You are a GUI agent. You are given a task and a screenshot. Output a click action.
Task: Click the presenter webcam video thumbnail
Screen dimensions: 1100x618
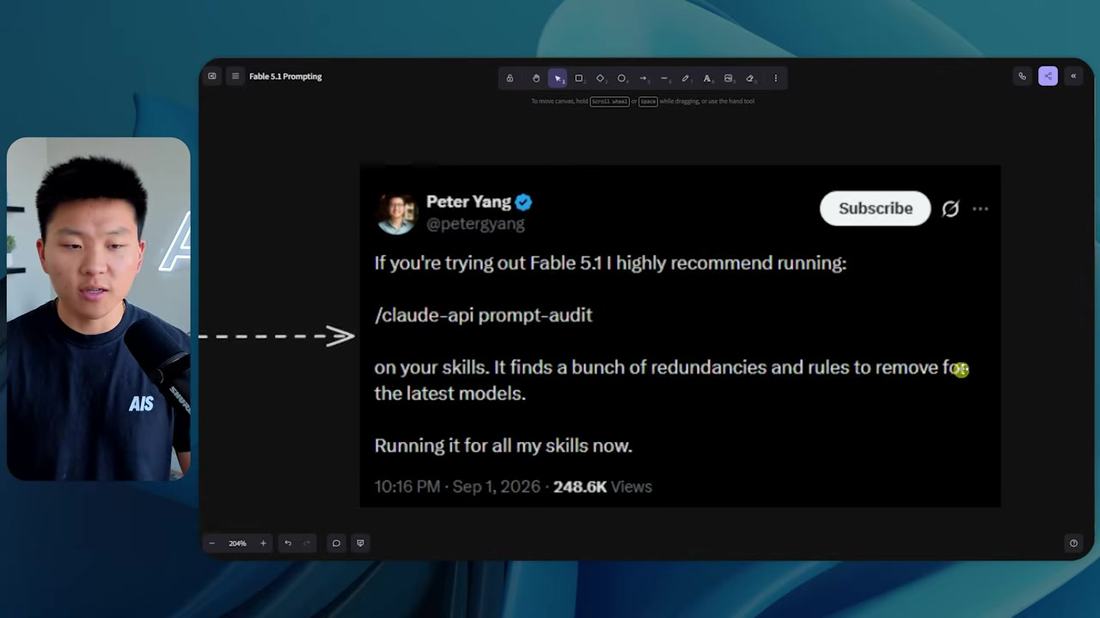98,309
